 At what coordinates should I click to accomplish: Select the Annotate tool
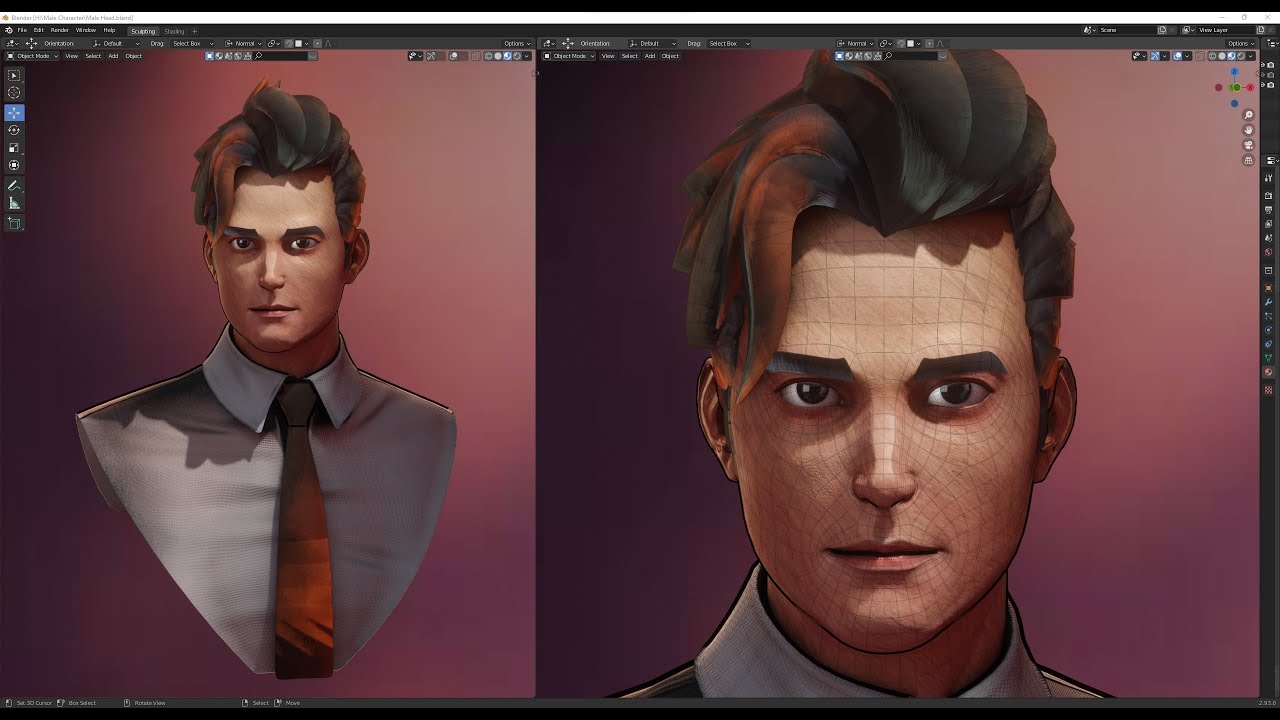point(14,186)
